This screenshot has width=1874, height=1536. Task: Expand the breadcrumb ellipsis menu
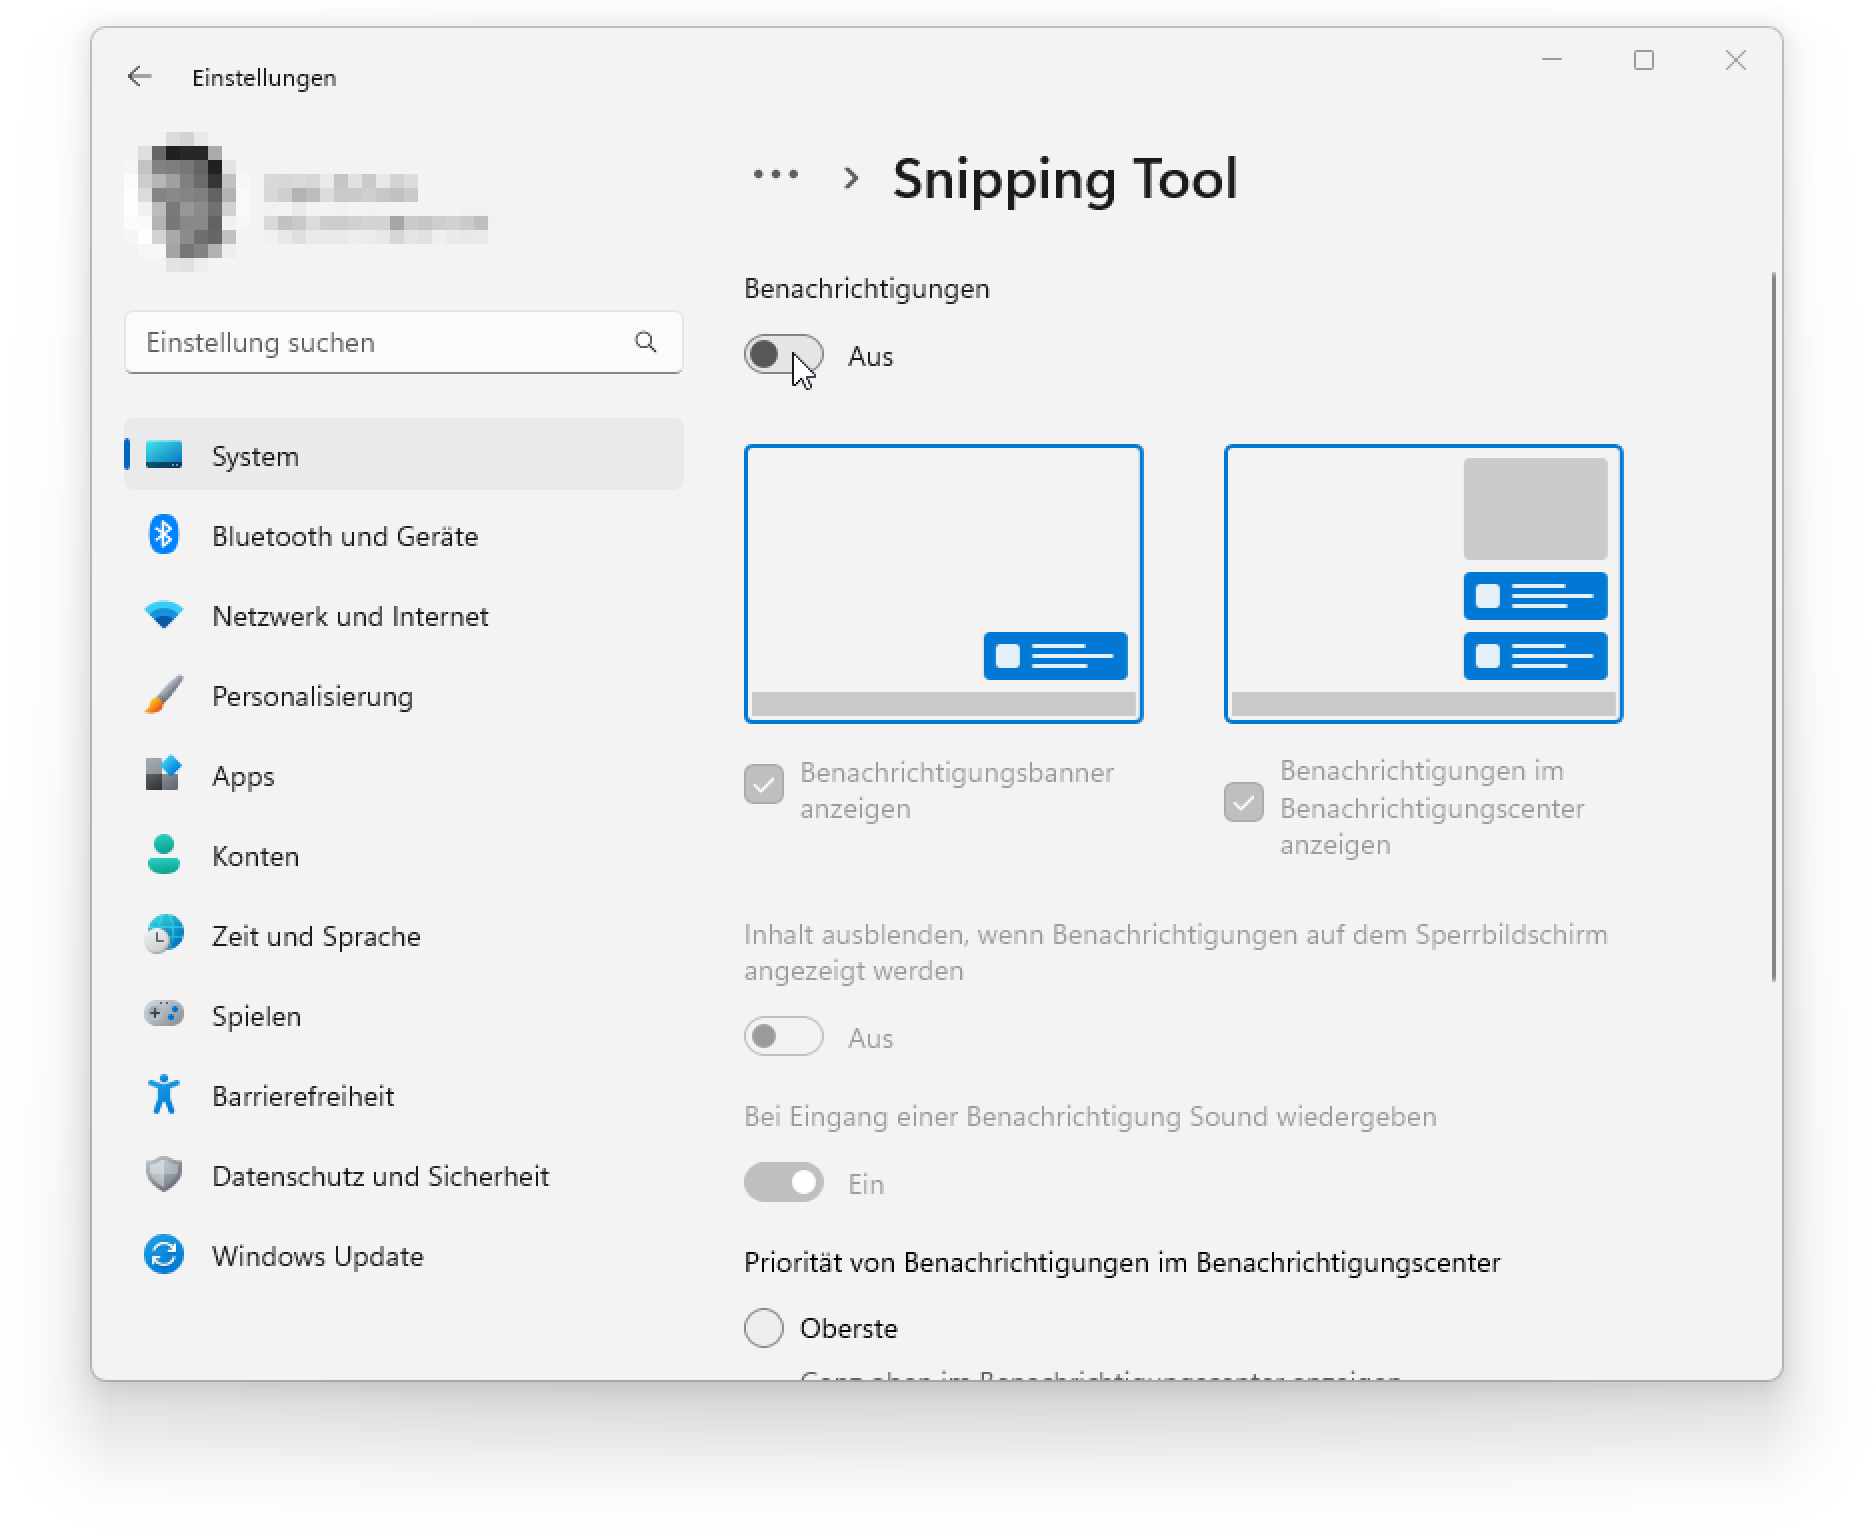(776, 175)
